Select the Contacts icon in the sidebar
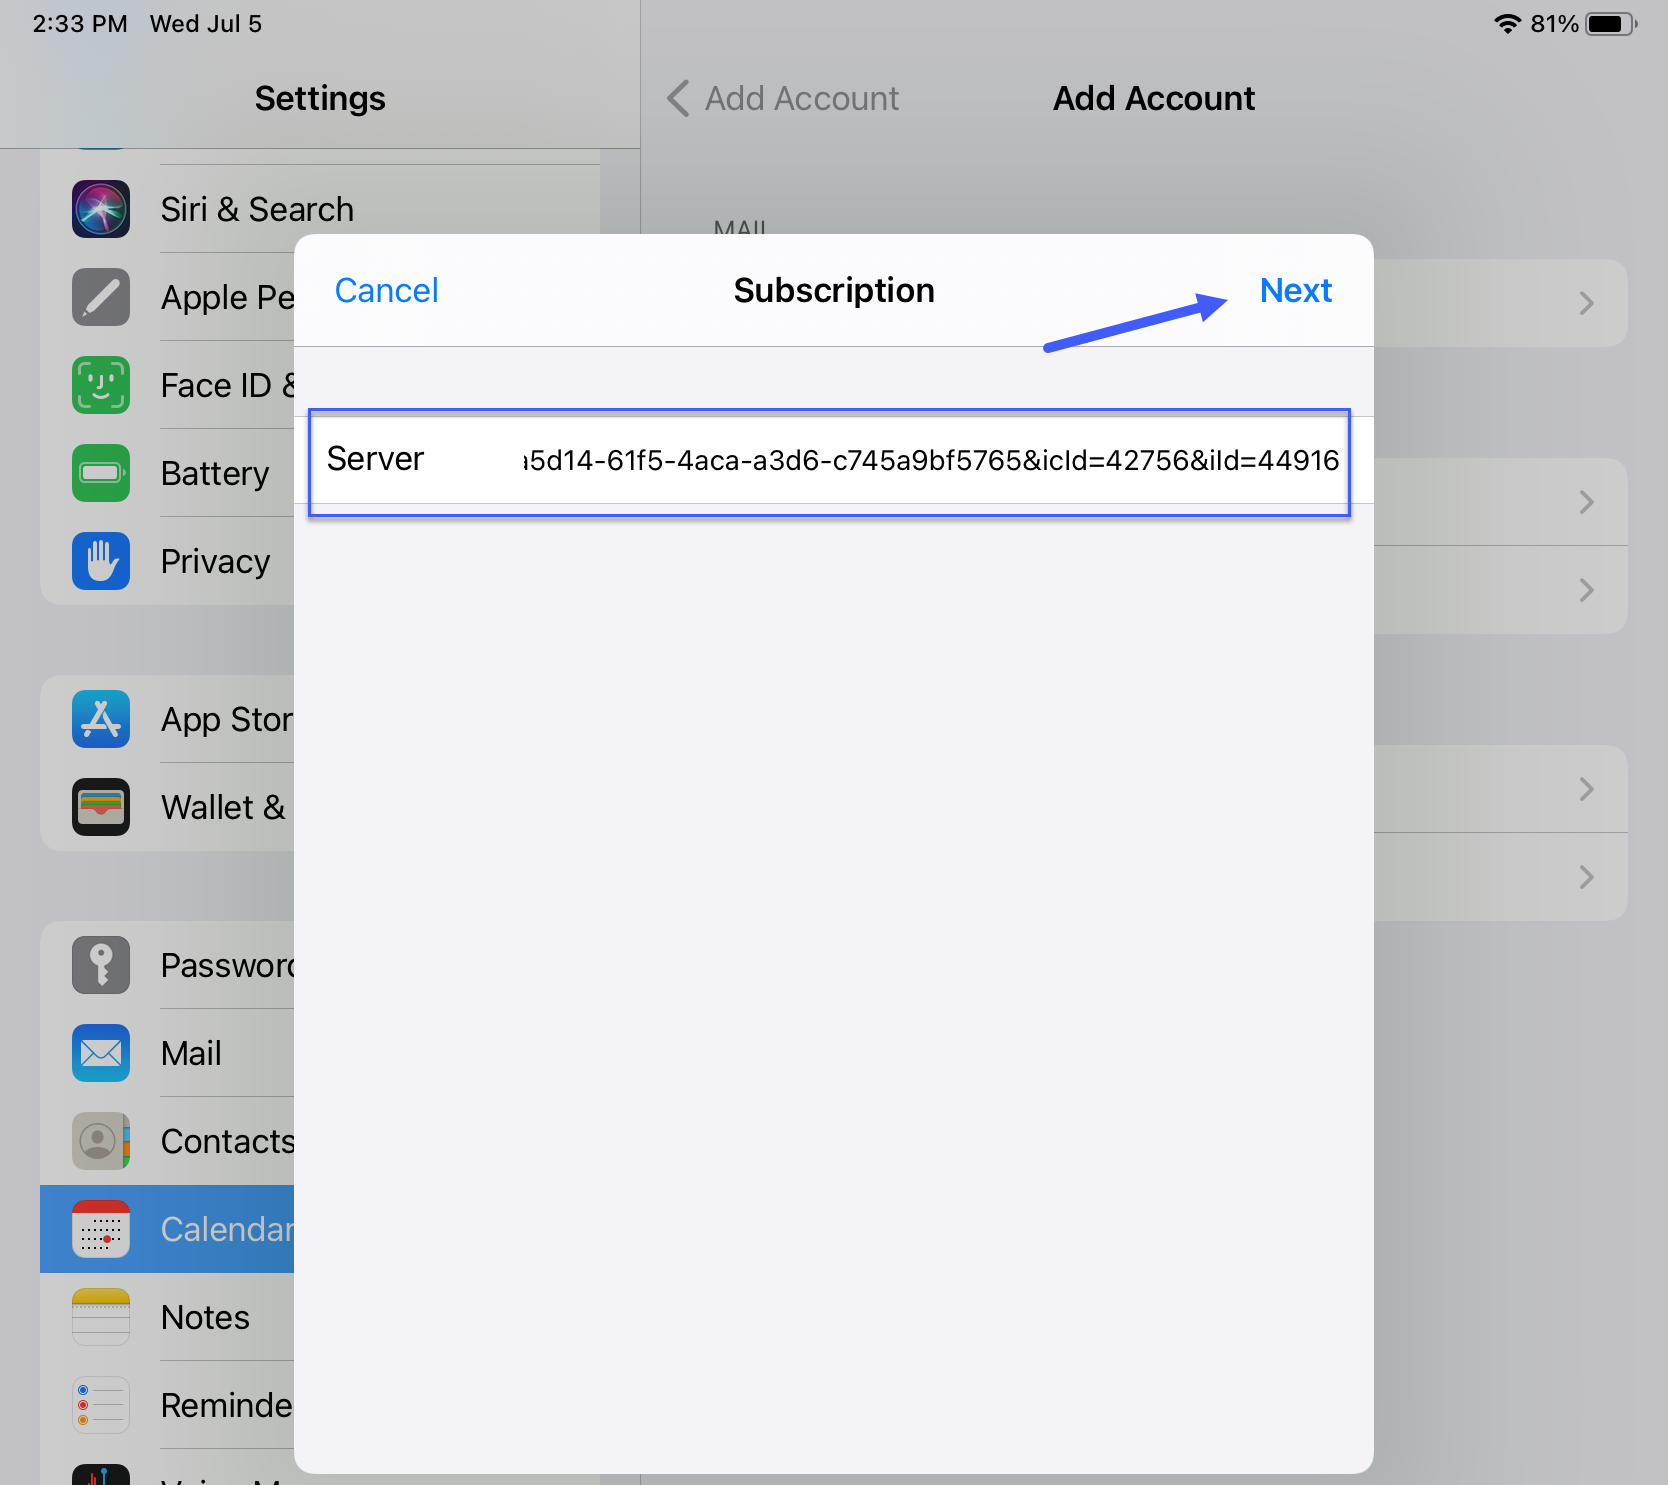Viewport: 1668px width, 1485px height. 100,1141
